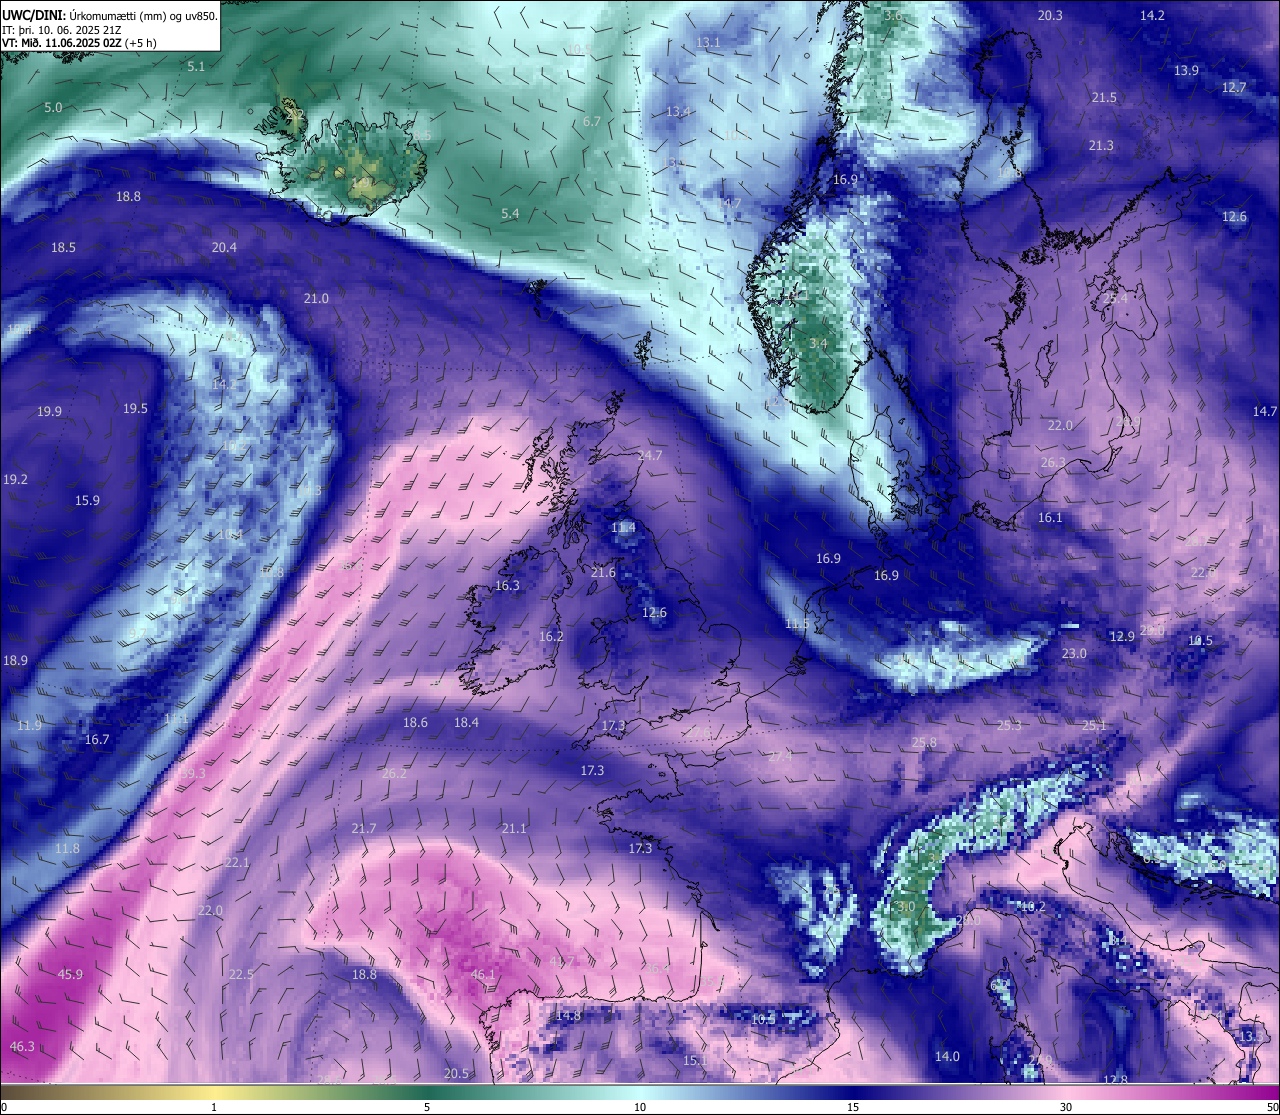
Task: Click the 15.1 value over Spain
Action: click(695, 1060)
